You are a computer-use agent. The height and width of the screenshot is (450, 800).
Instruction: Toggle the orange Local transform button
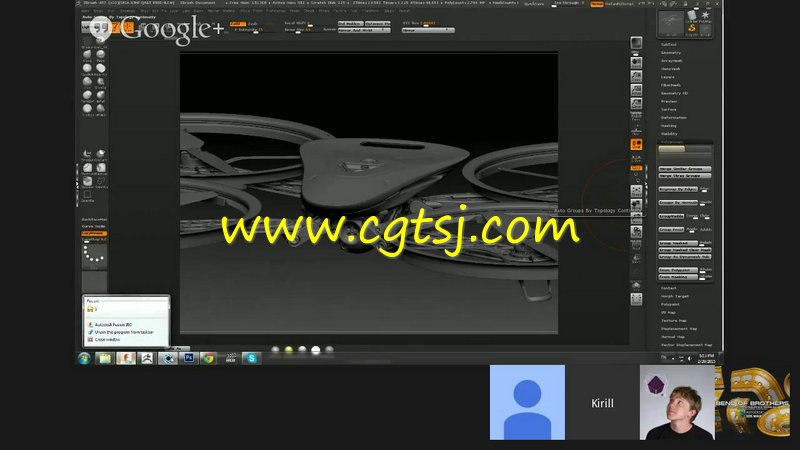pos(636,144)
